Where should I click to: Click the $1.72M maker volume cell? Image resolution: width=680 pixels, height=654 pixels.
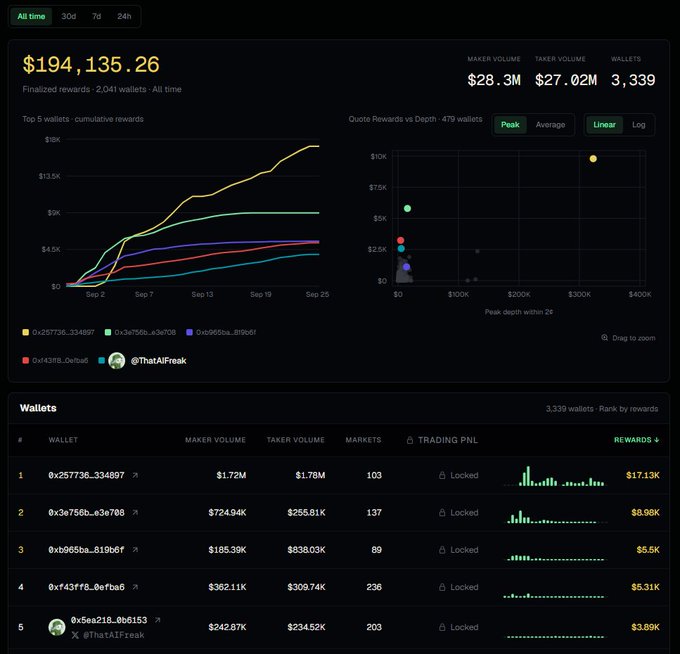(x=231, y=475)
